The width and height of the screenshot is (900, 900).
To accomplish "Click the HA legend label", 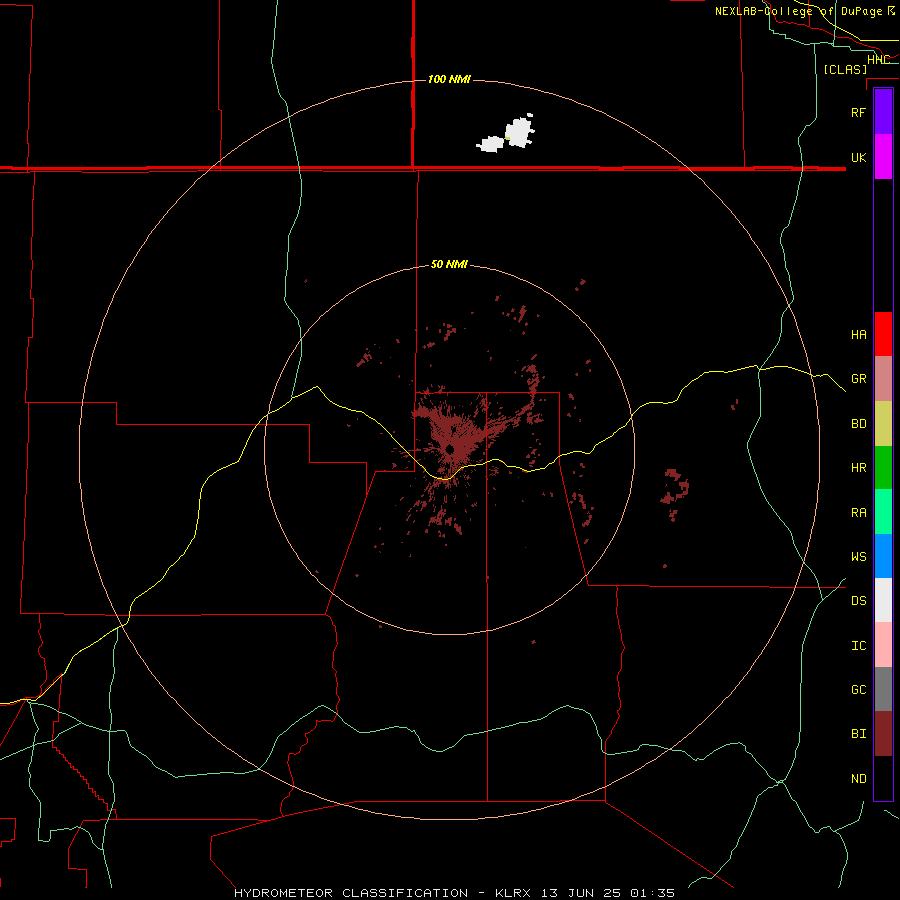I will point(858,334).
